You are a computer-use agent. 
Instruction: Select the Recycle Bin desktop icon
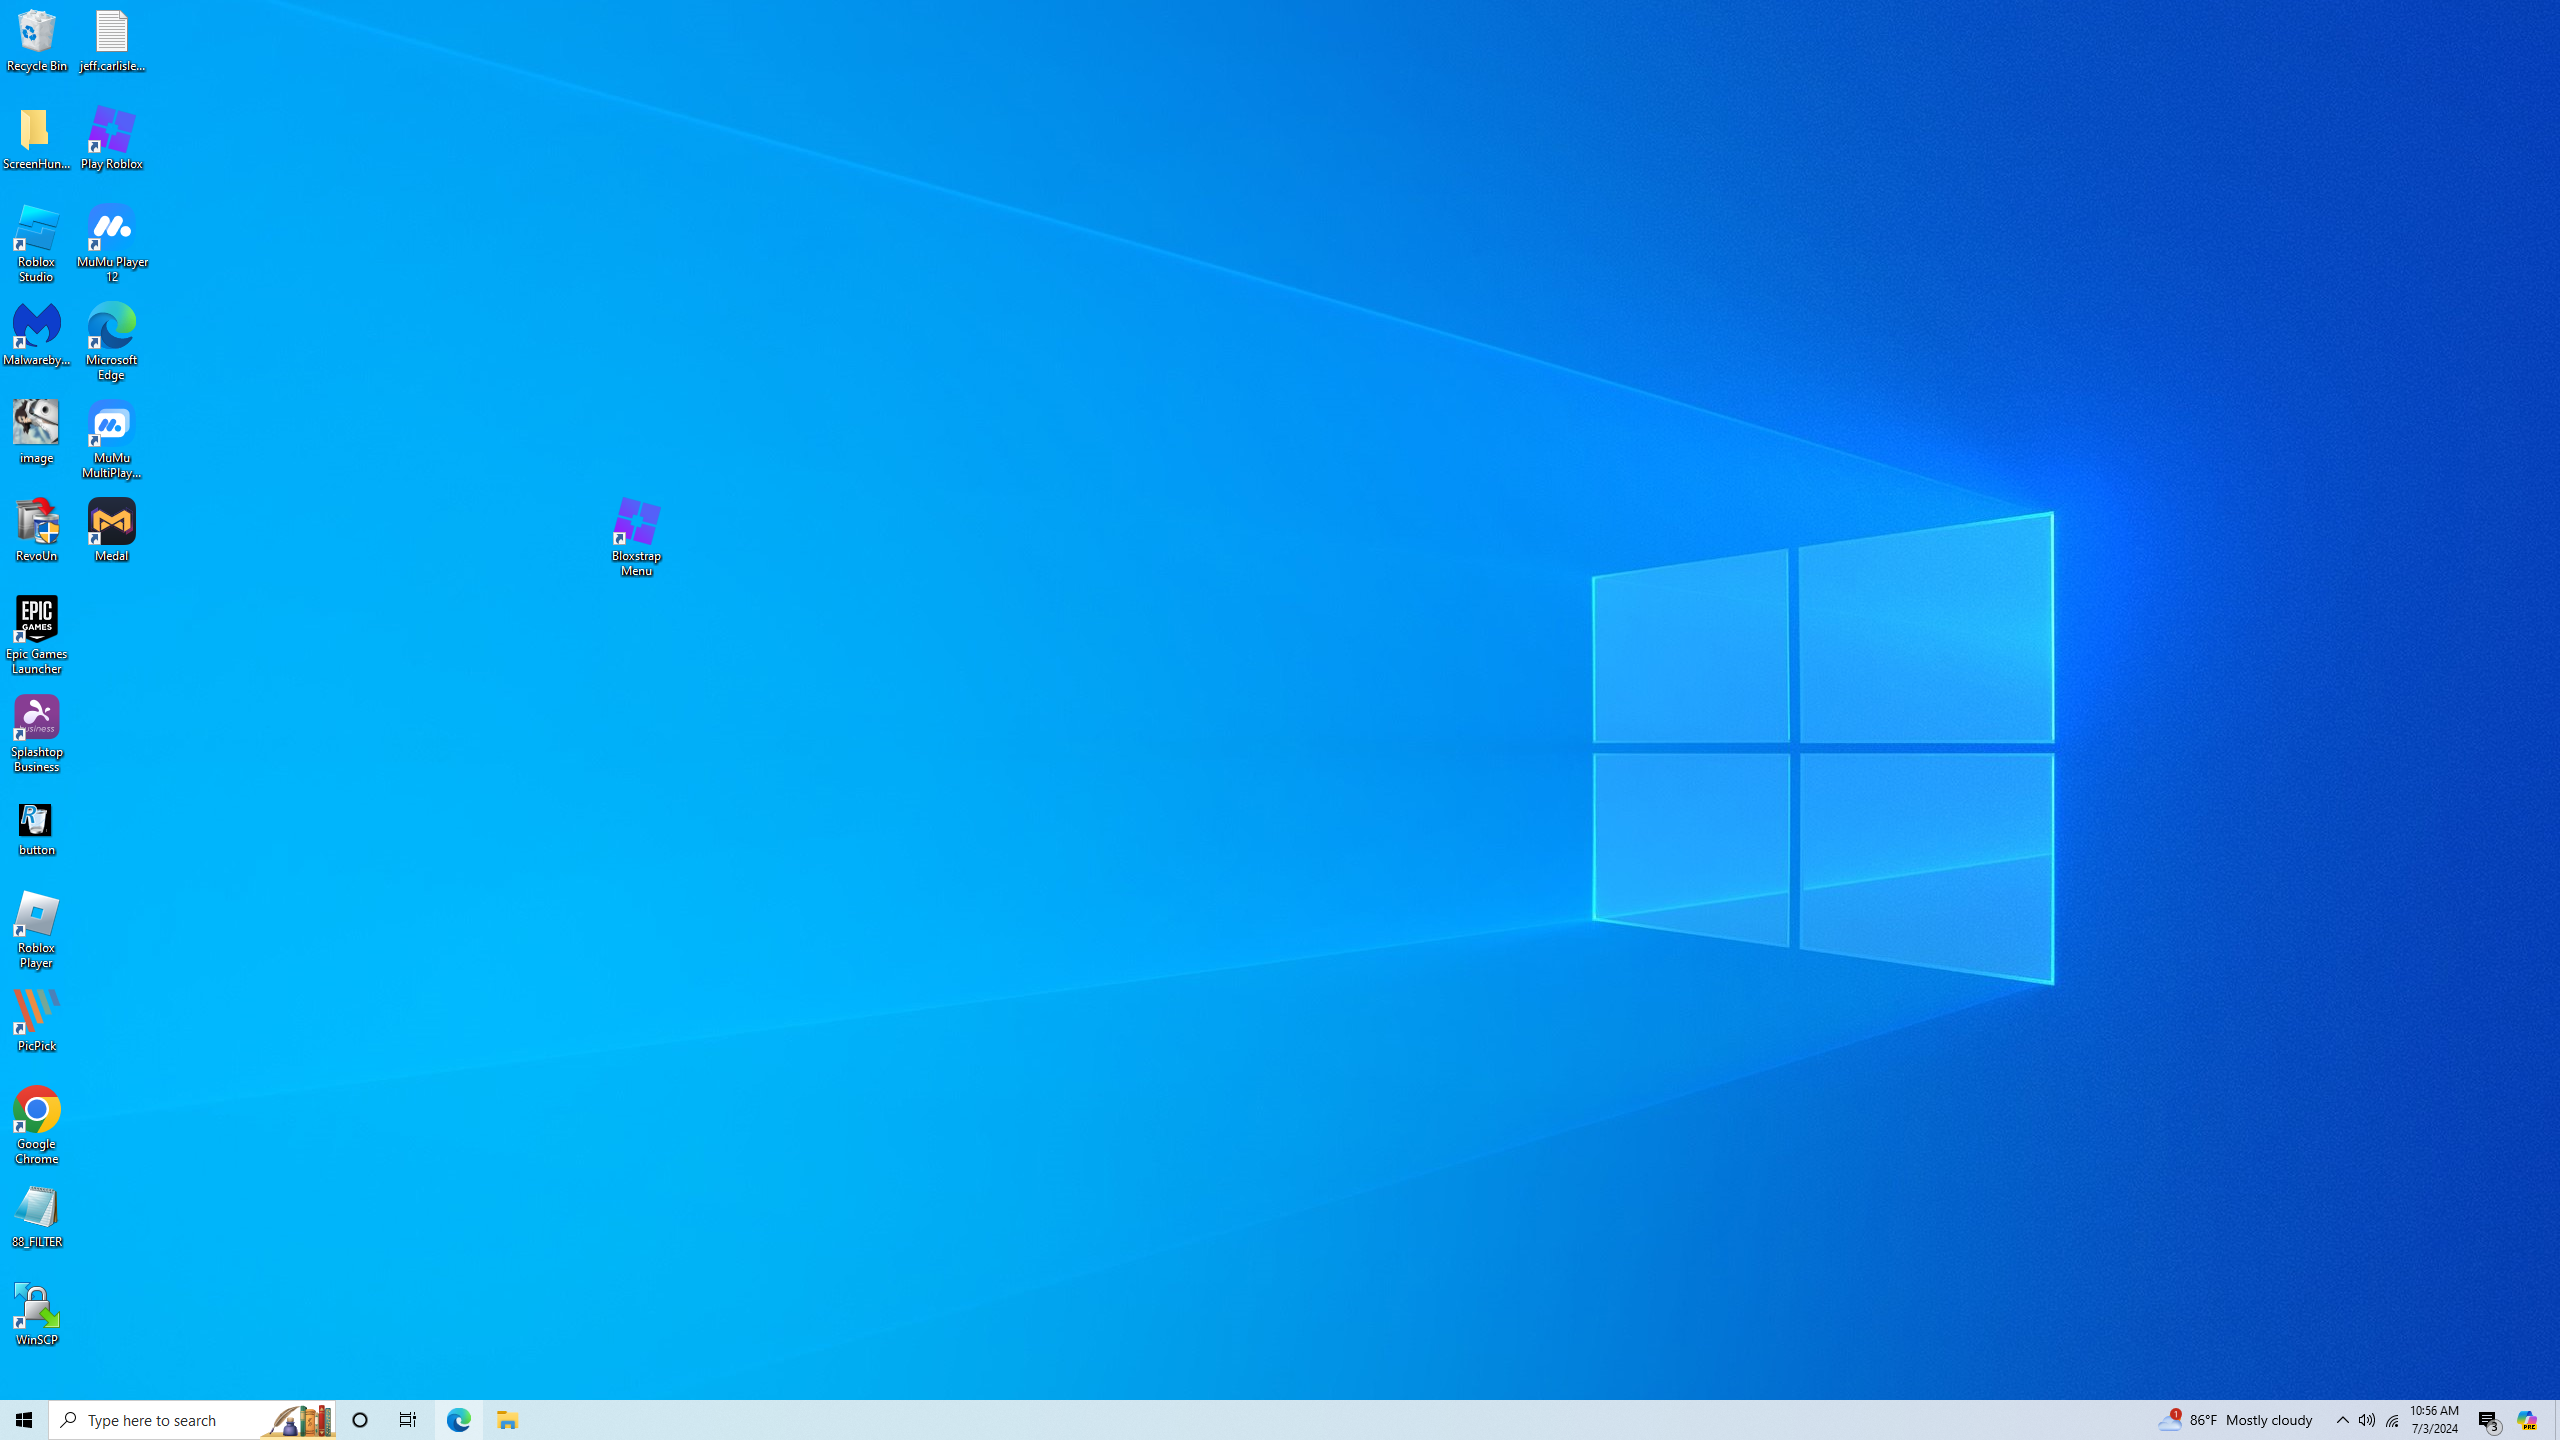point(37,40)
